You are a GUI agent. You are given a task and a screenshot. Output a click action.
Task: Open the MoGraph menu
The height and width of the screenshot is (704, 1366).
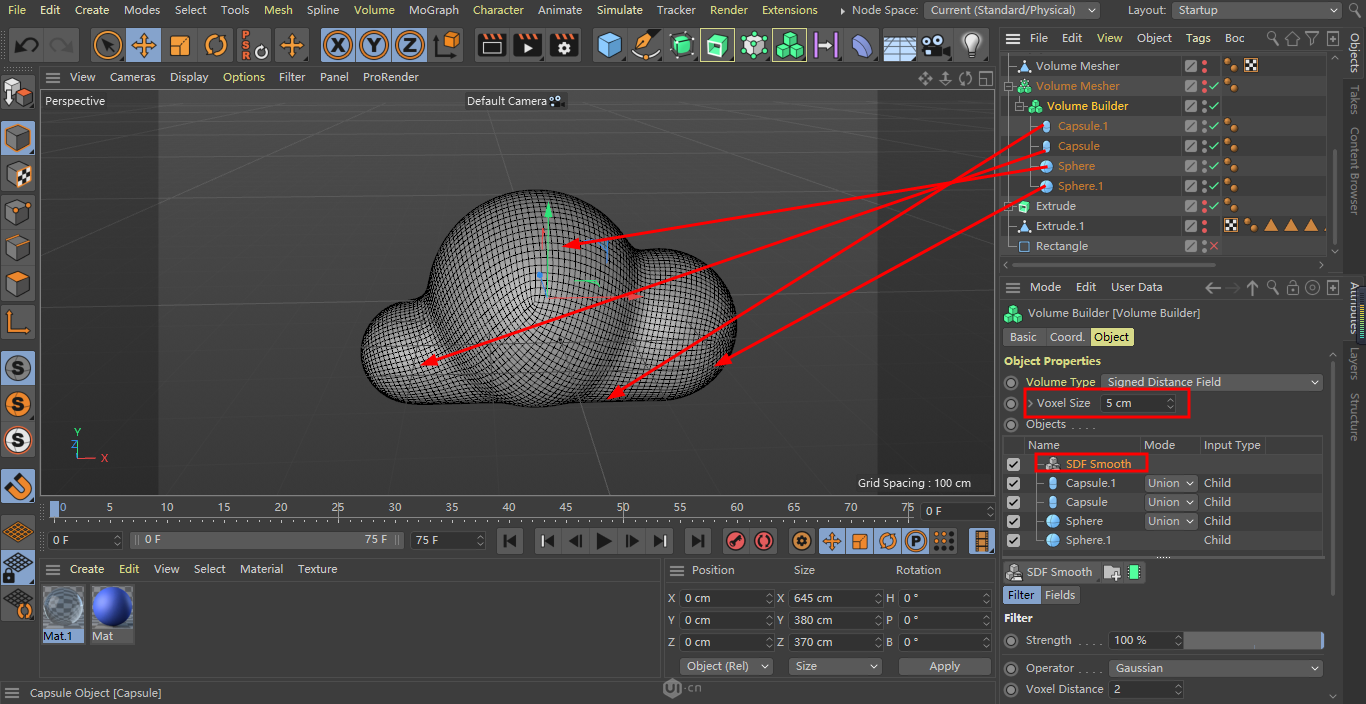[434, 10]
